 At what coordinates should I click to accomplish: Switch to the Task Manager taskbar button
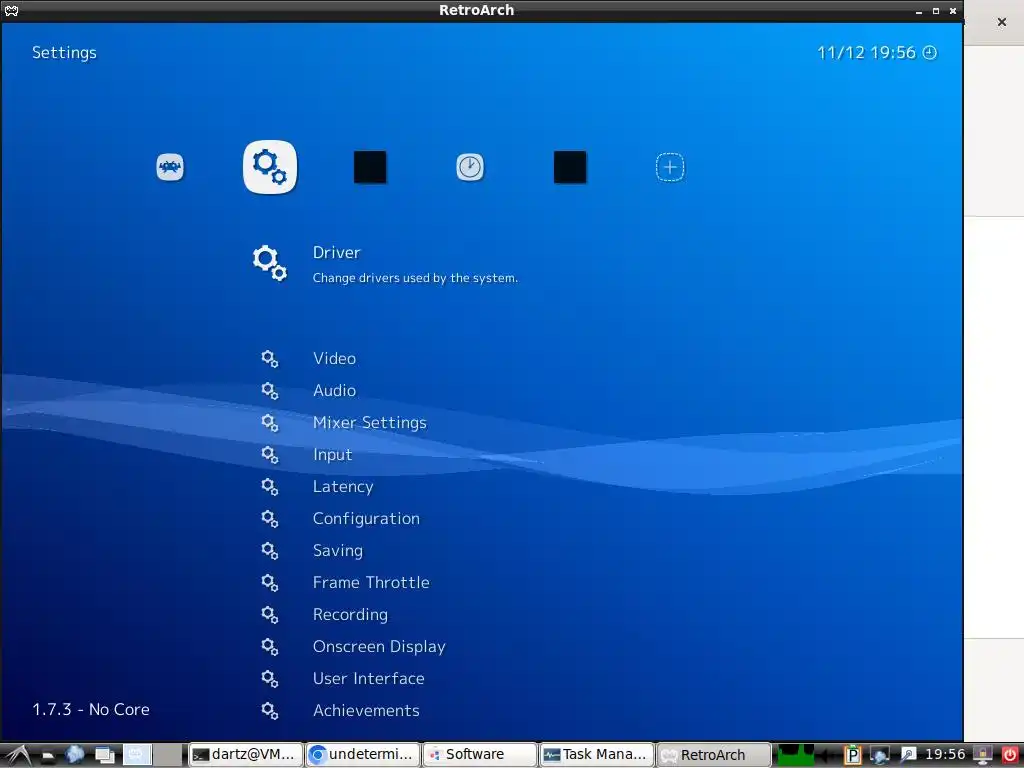click(596, 755)
